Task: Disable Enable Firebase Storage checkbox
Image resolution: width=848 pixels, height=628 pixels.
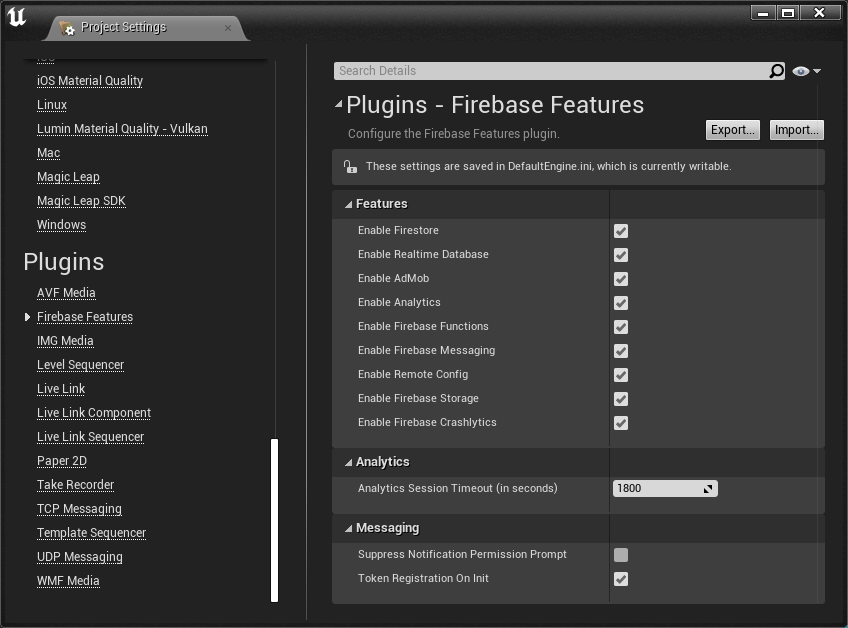Action: (x=621, y=399)
